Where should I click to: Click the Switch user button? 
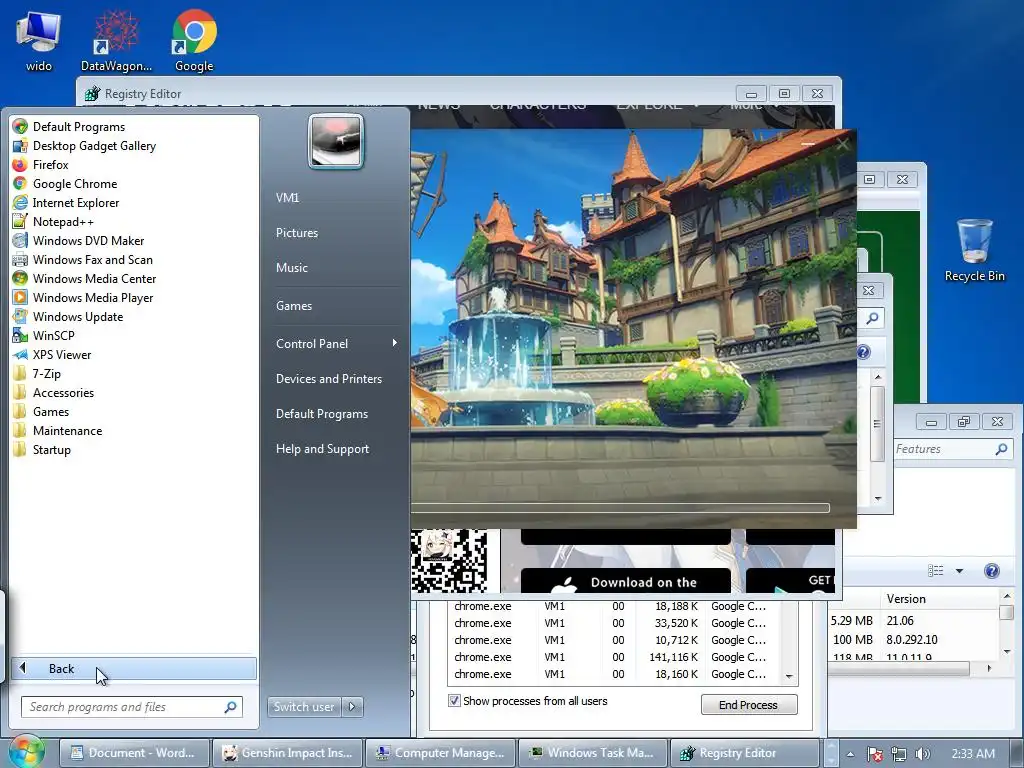304,707
